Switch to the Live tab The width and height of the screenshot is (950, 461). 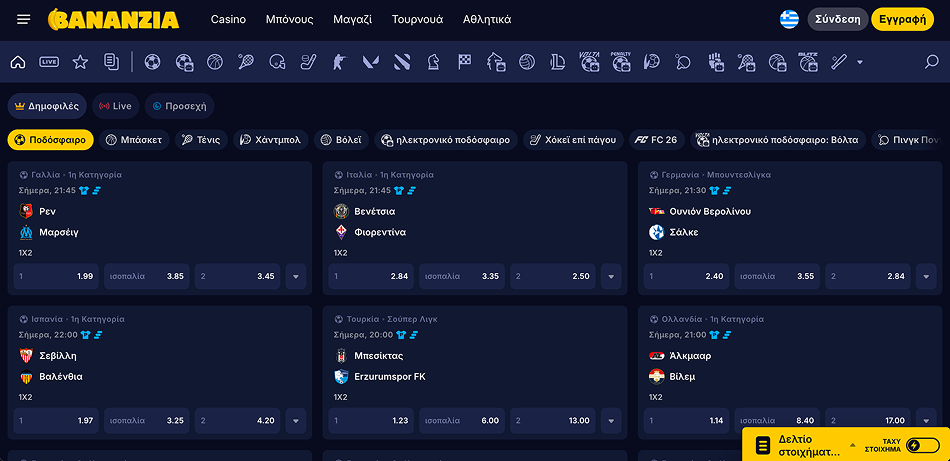click(x=115, y=106)
